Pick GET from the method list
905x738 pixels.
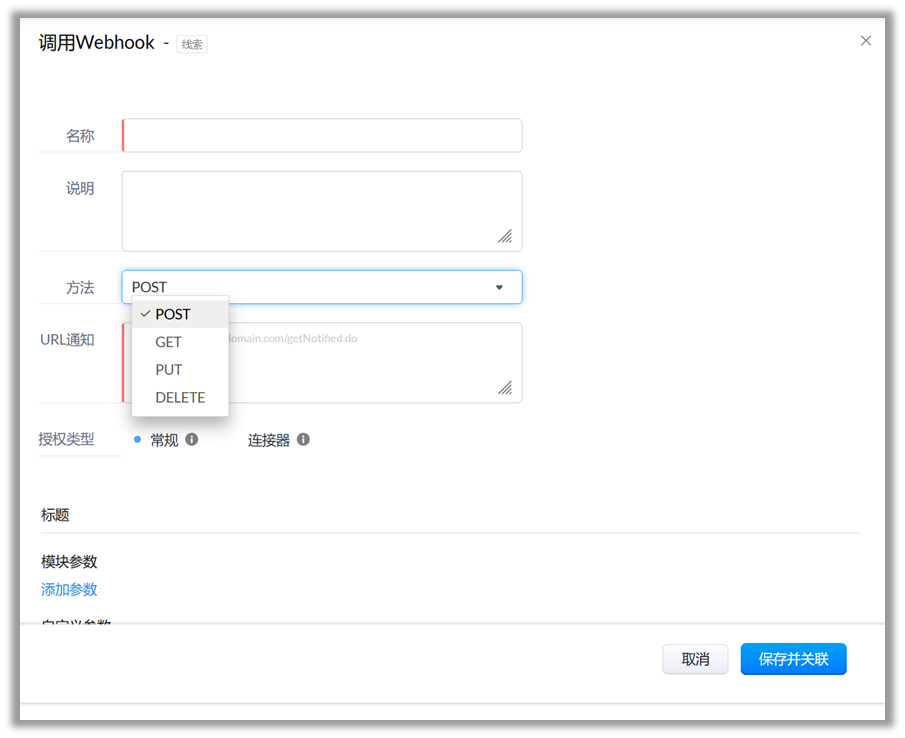[169, 342]
